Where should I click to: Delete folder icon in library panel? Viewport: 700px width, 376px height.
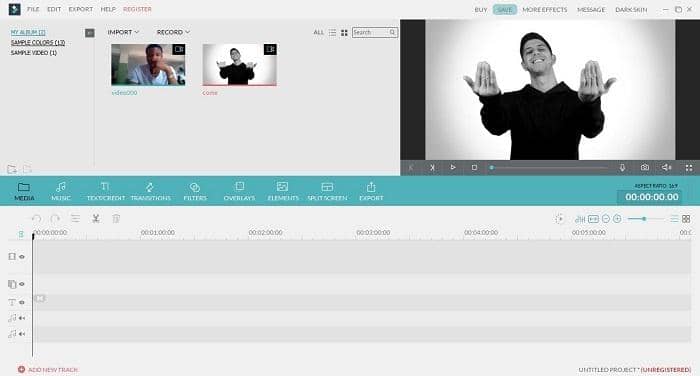tap(27, 169)
